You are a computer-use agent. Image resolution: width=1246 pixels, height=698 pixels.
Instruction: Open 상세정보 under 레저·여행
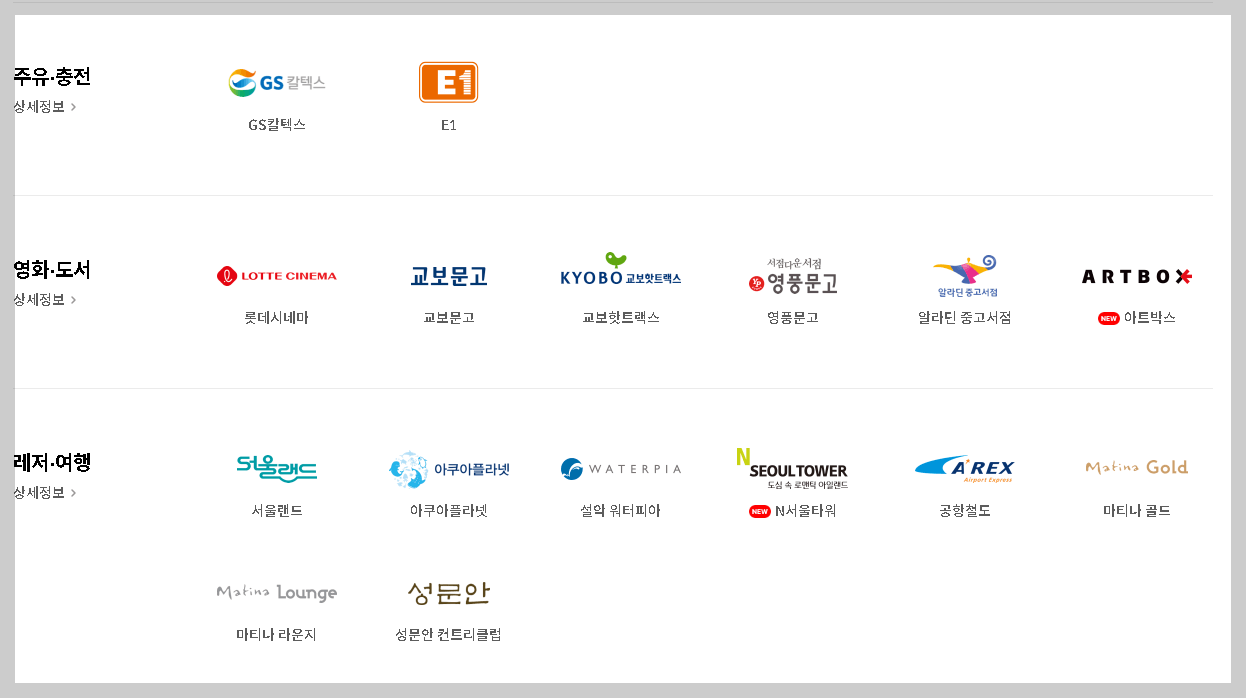(x=44, y=492)
